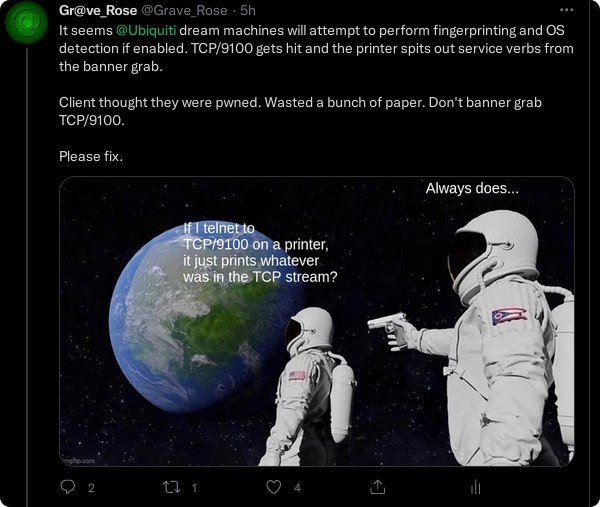Viewport: 600px width, 507px height.
Task: Click the green Gr@ve_Rose profile avatar
Action: (27, 23)
